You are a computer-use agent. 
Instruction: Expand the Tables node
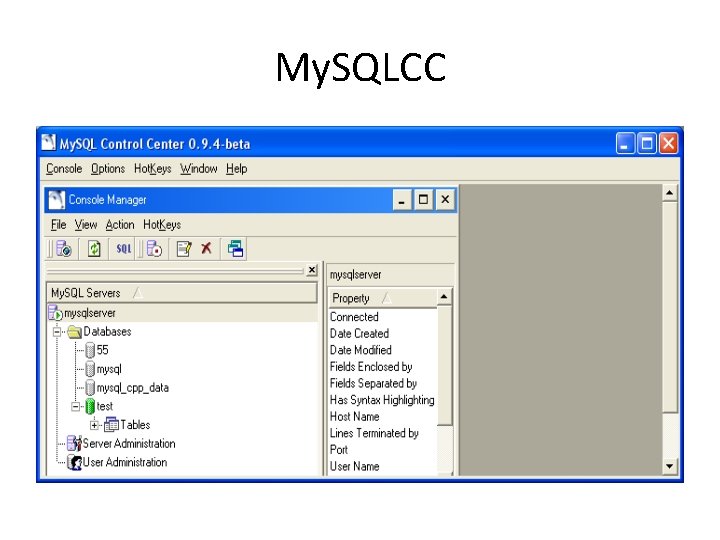[x=94, y=425]
